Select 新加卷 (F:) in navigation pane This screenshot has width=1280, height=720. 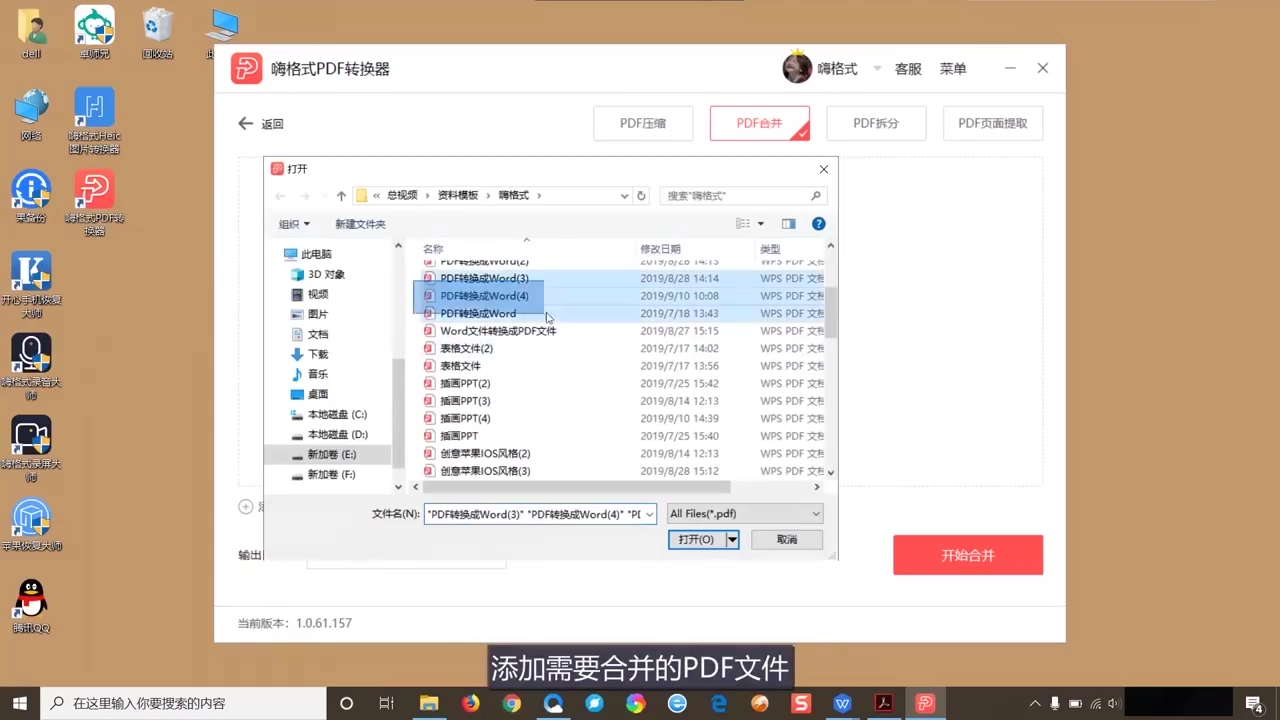click(322, 474)
